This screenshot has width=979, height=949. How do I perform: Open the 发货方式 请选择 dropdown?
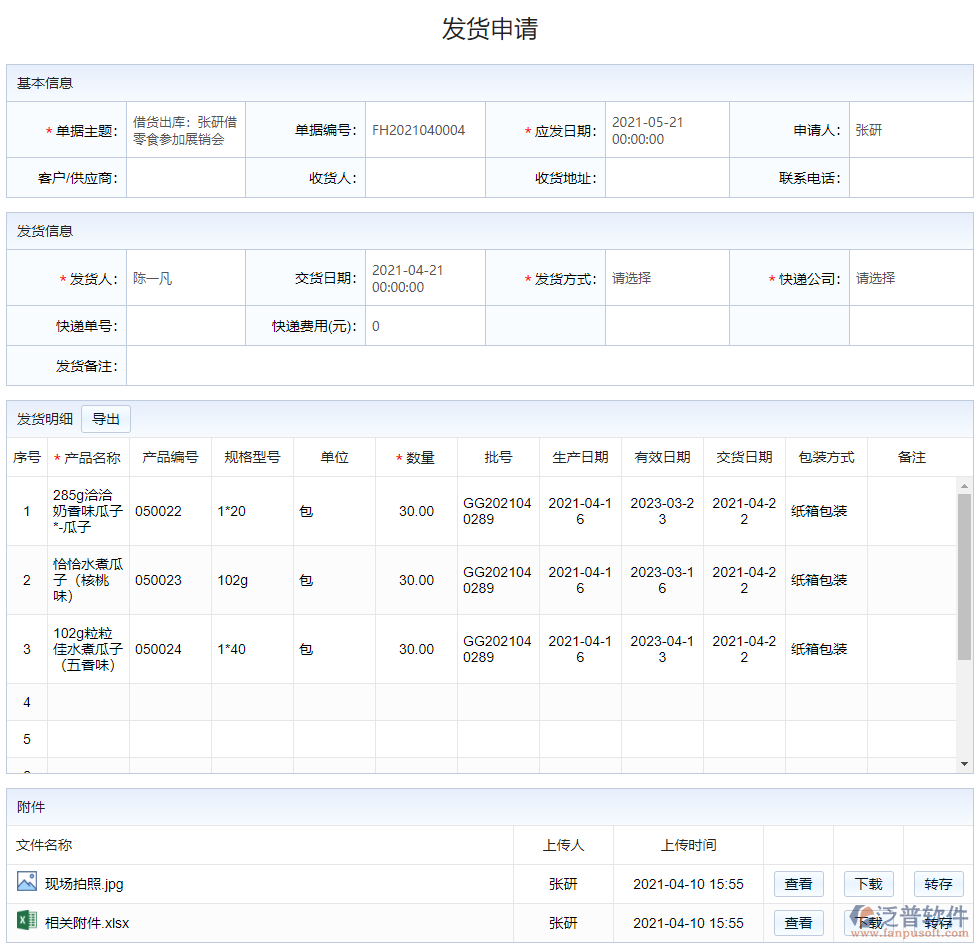pos(667,278)
